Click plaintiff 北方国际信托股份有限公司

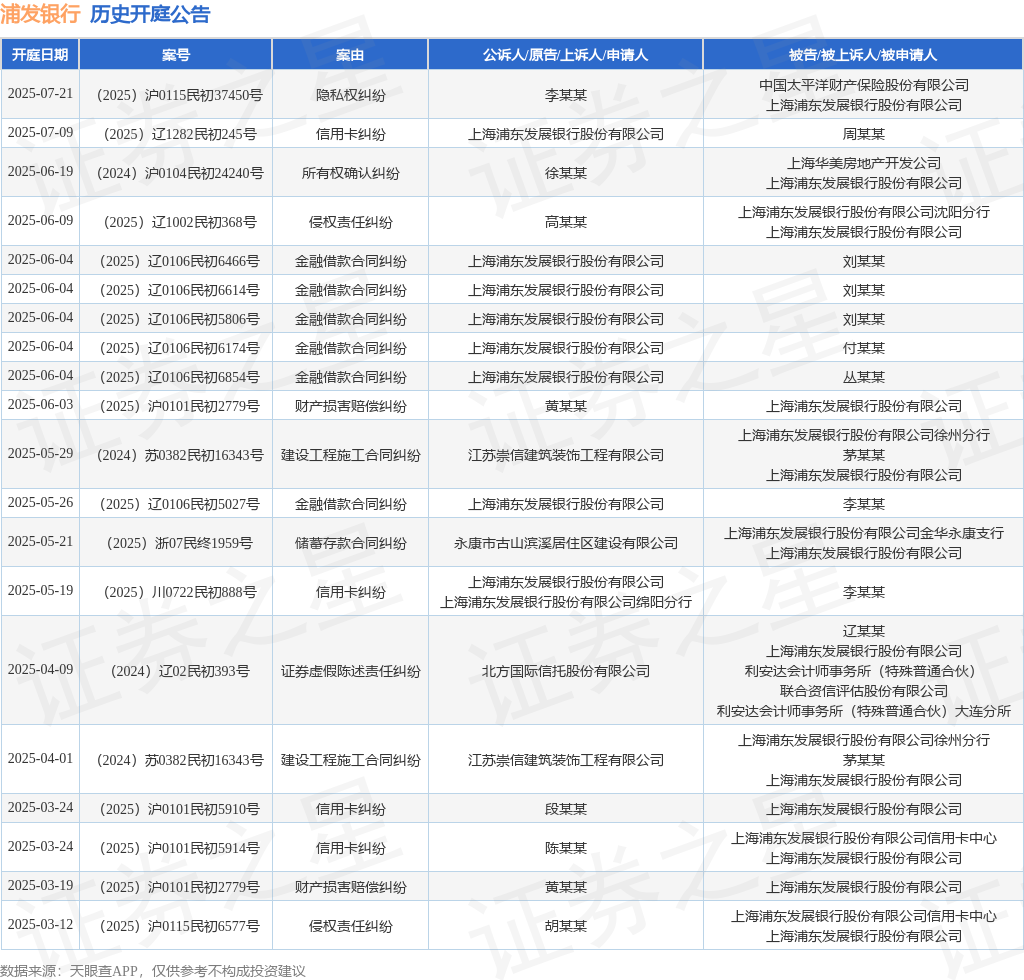[566, 672]
